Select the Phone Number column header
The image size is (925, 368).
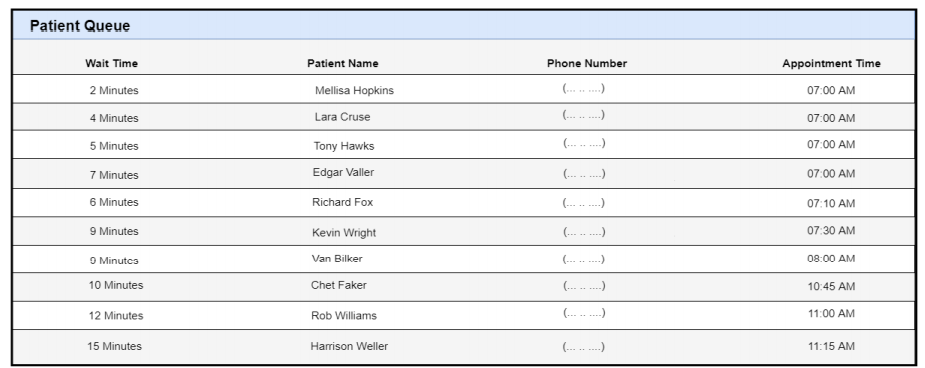click(587, 63)
